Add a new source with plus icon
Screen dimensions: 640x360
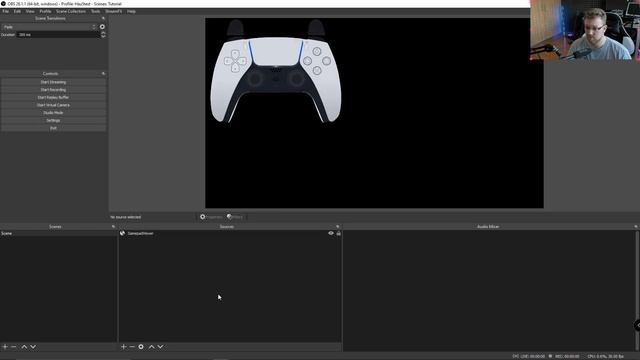tap(123, 347)
